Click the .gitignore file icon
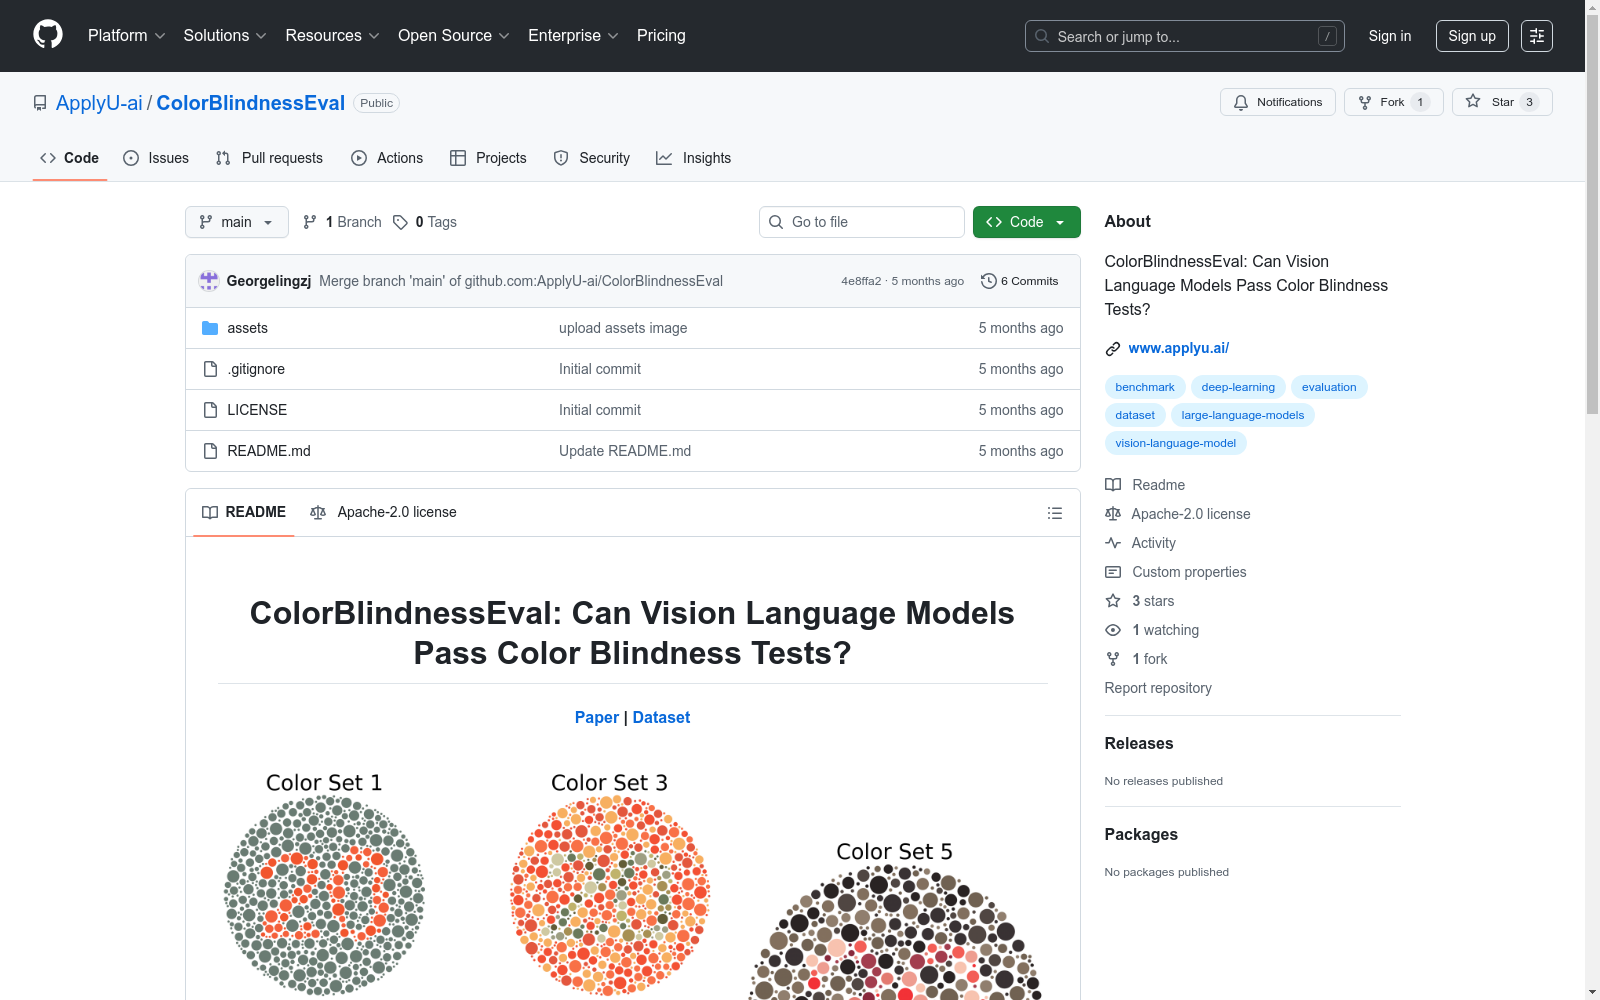Viewport: 1600px width, 1000px height. 210,369
